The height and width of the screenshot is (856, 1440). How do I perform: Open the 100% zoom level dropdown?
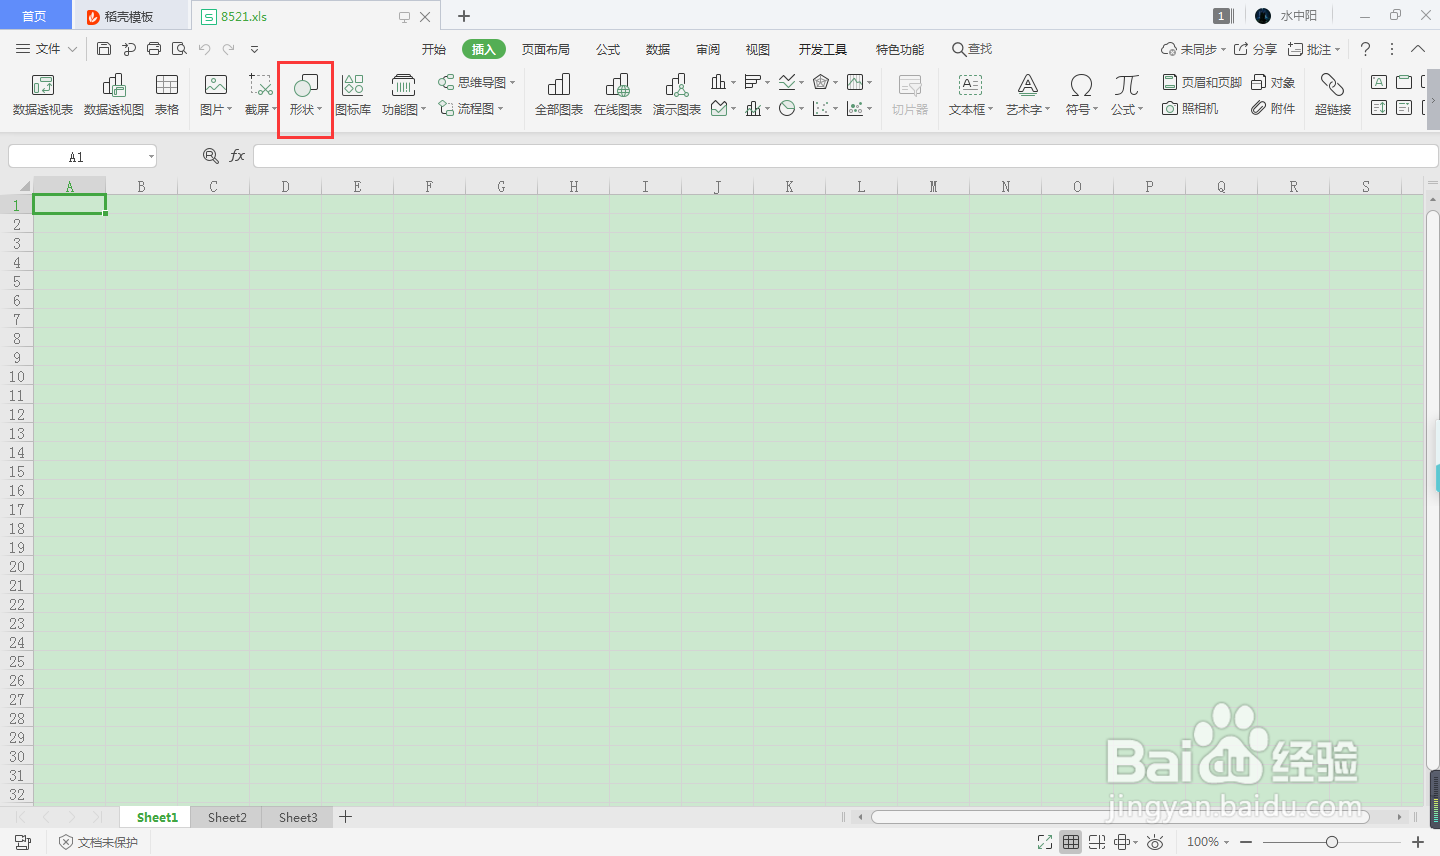click(1208, 842)
